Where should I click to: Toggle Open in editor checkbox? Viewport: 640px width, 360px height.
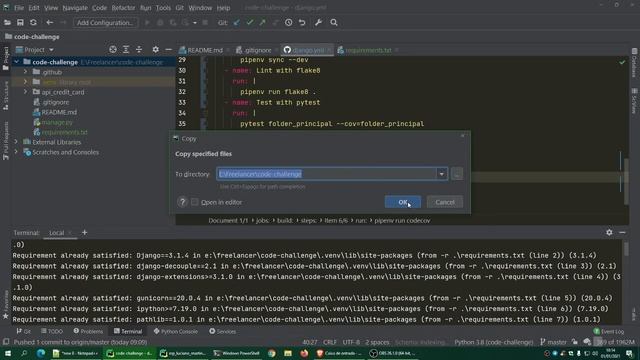click(195, 202)
